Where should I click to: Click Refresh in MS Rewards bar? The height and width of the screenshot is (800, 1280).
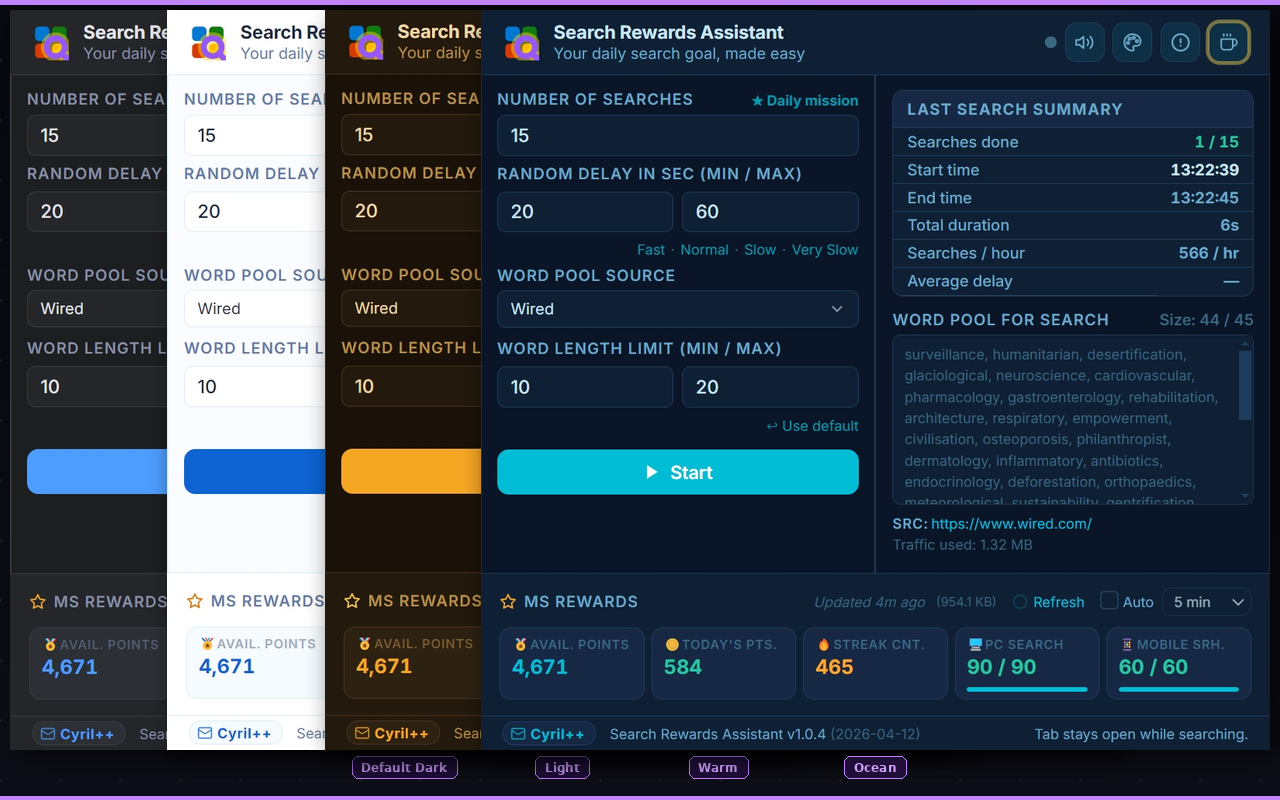click(x=1048, y=602)
